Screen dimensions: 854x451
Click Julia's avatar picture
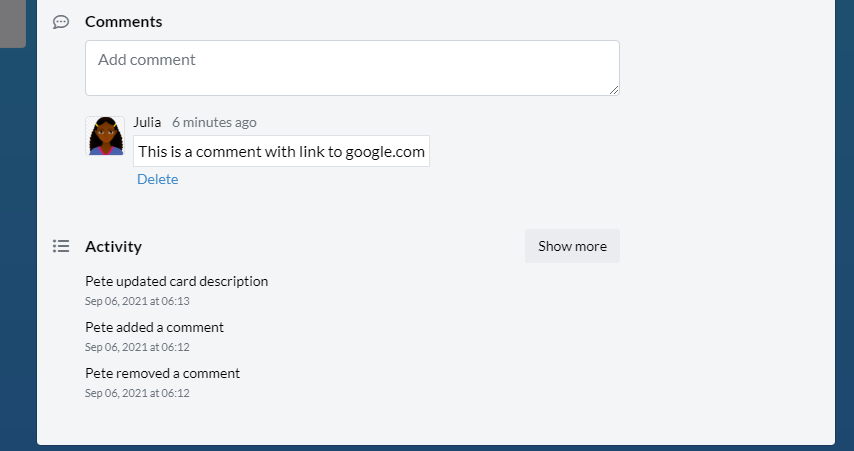pos(105,136)
